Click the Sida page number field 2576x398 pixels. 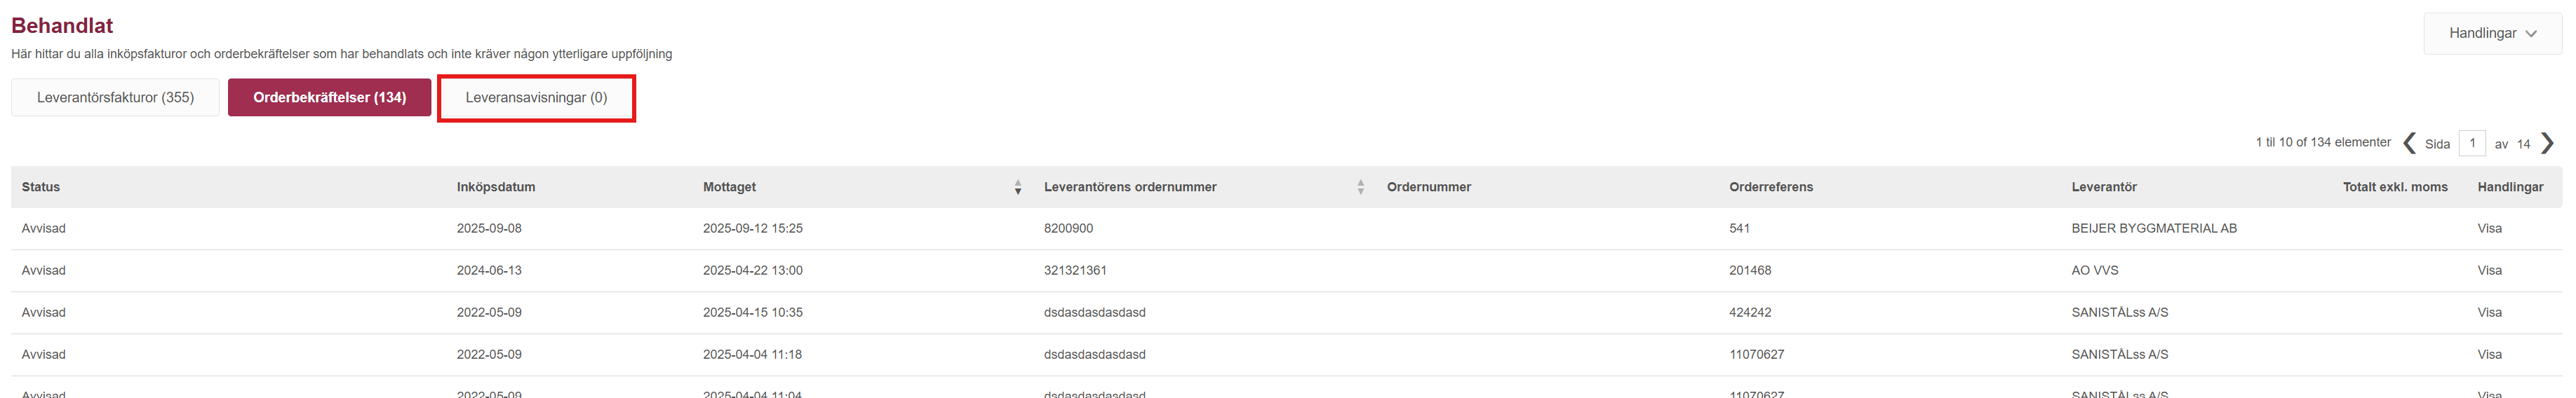(x=2472, y=143)
